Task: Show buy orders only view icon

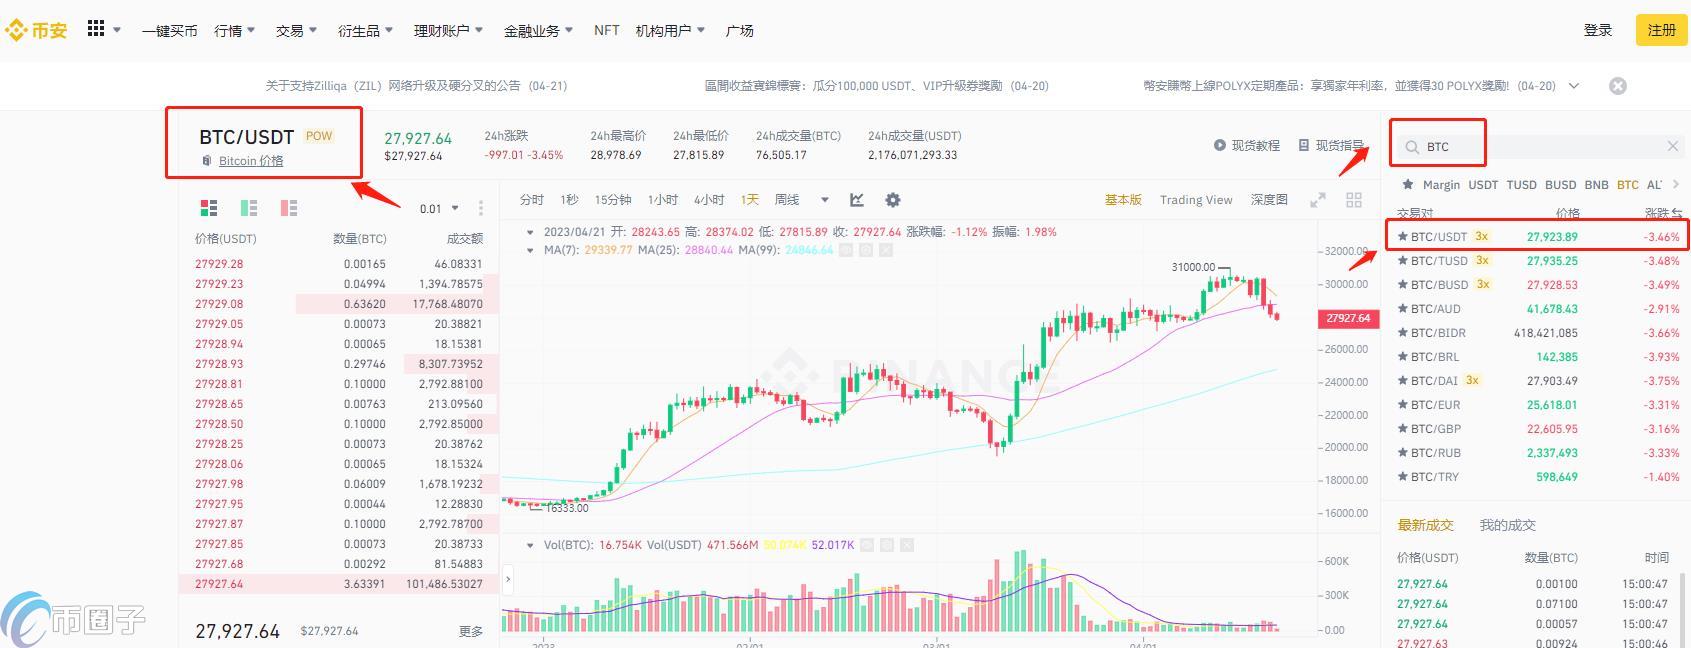Action: pos(249,208)
